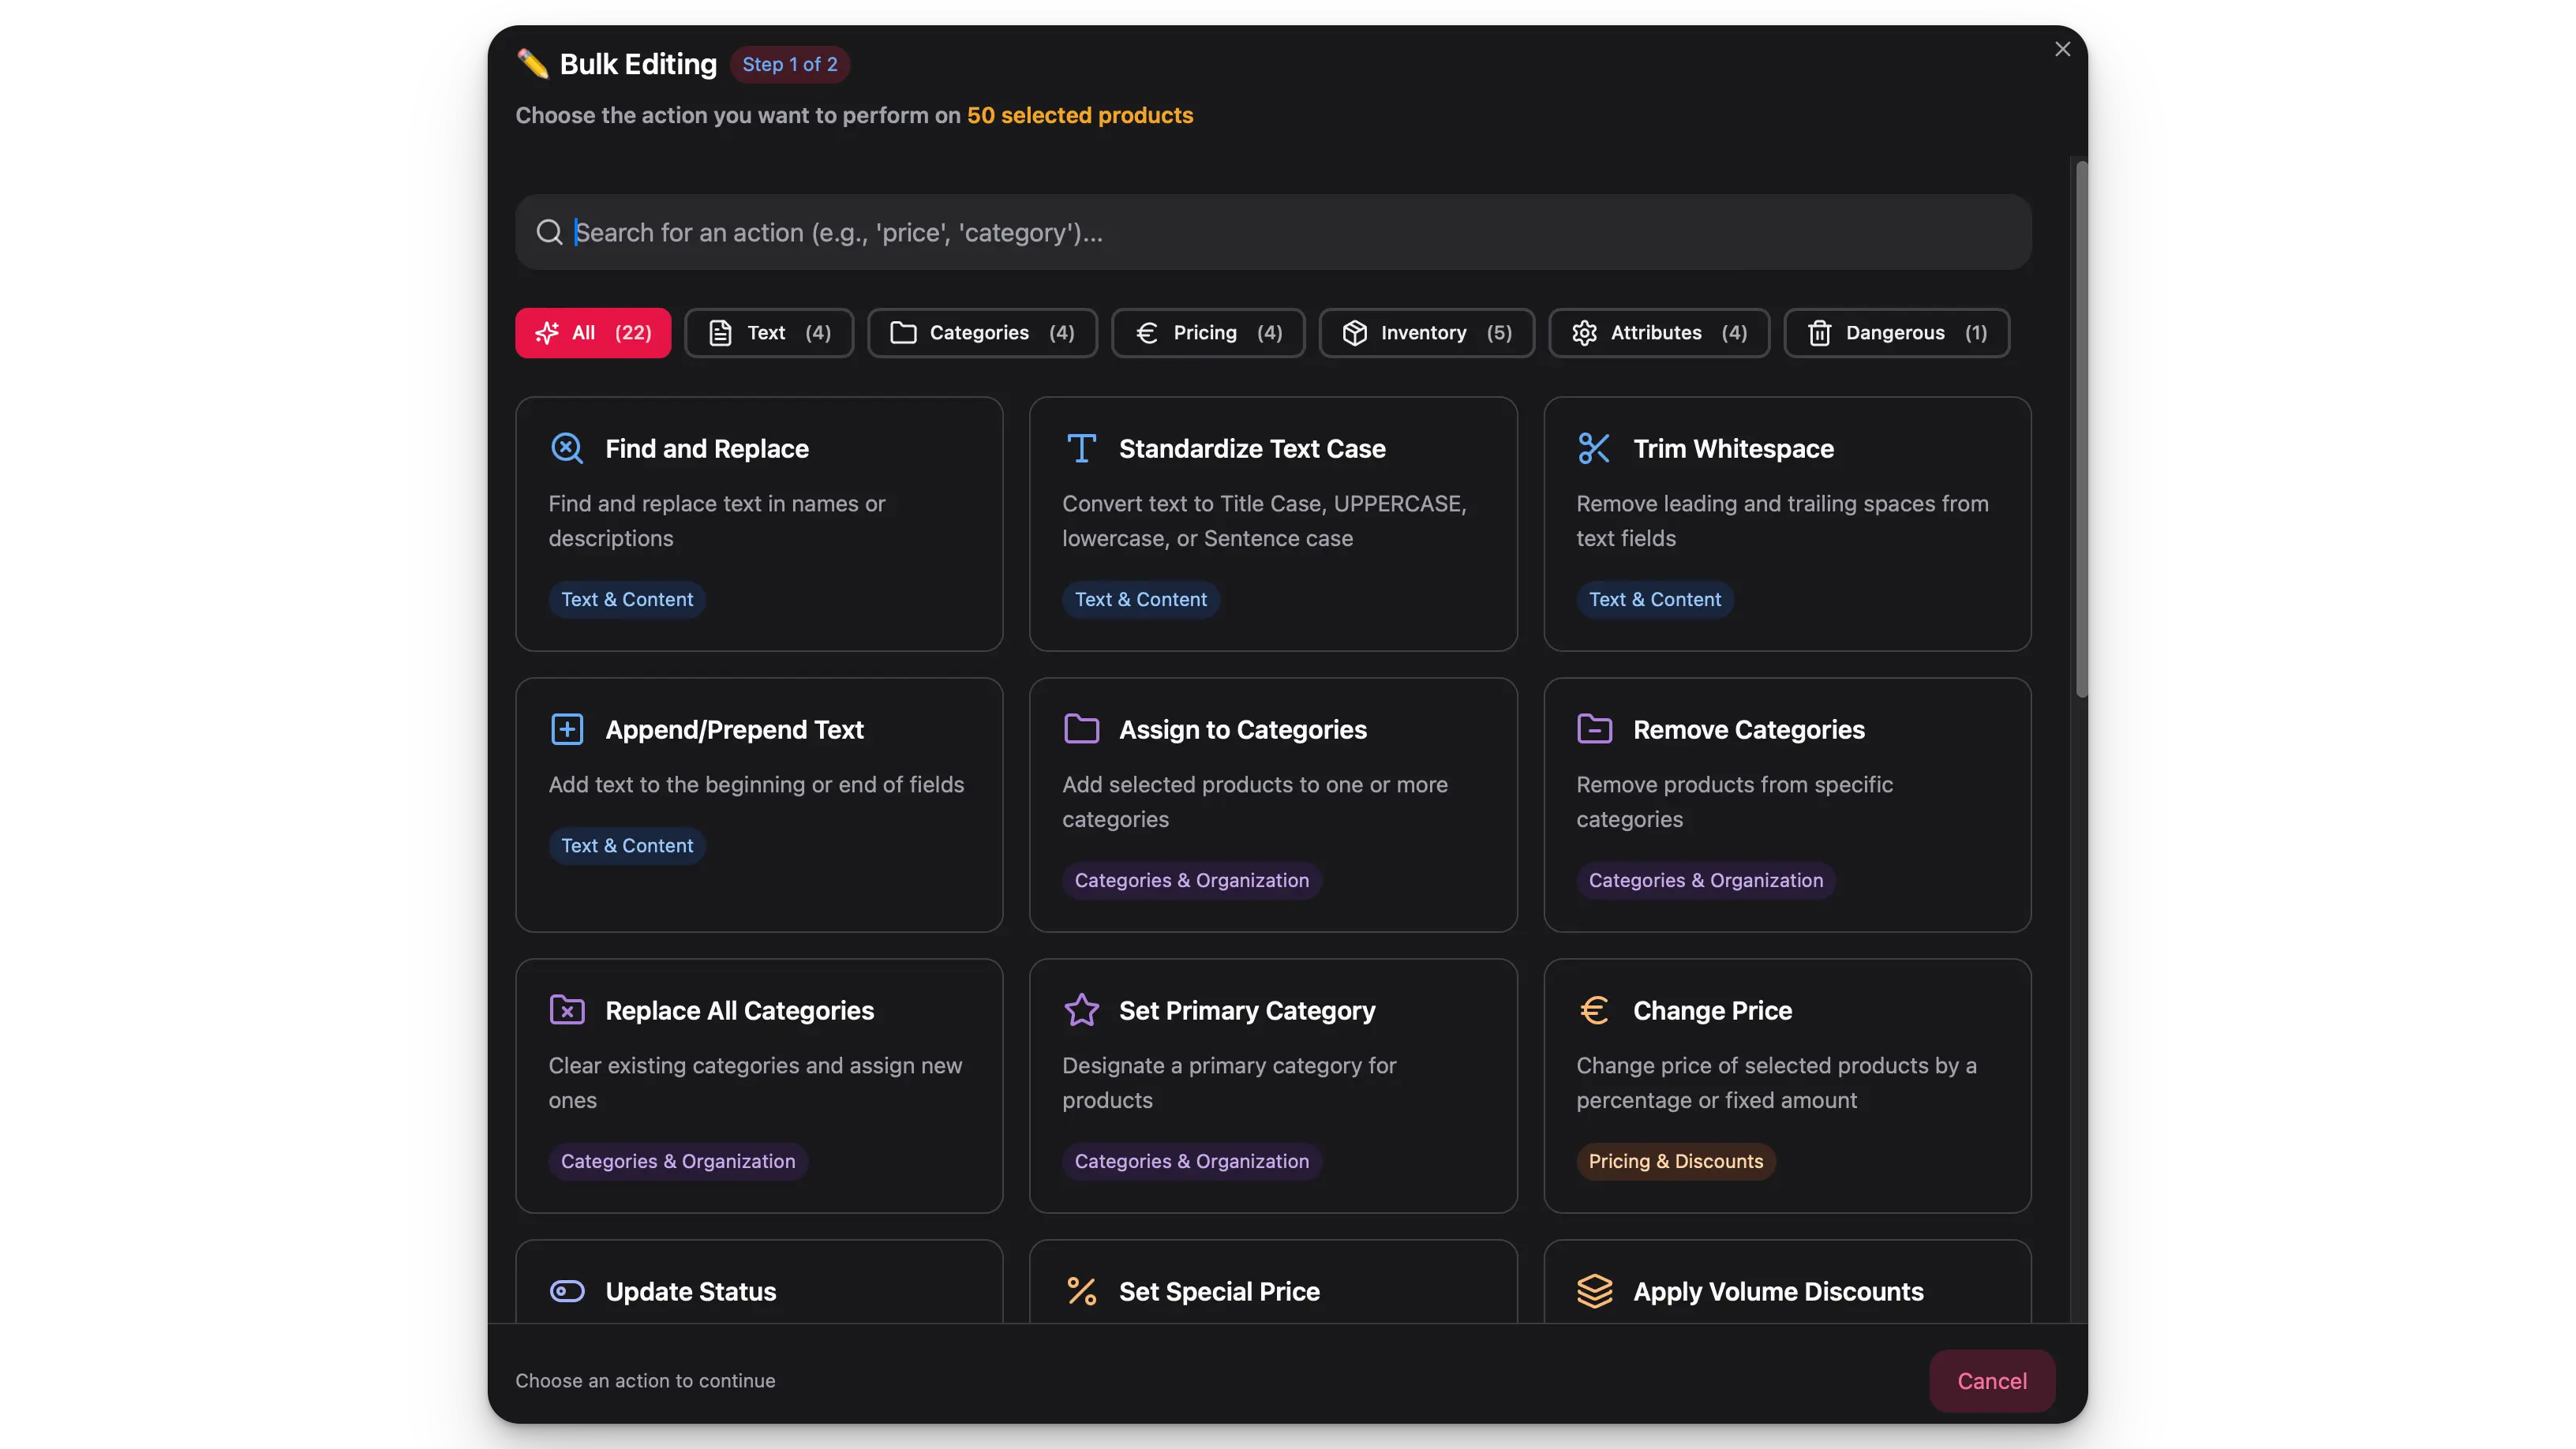Filter actions by the Text tab
Screen dimensions: 2576x1449
pos(768,333)
